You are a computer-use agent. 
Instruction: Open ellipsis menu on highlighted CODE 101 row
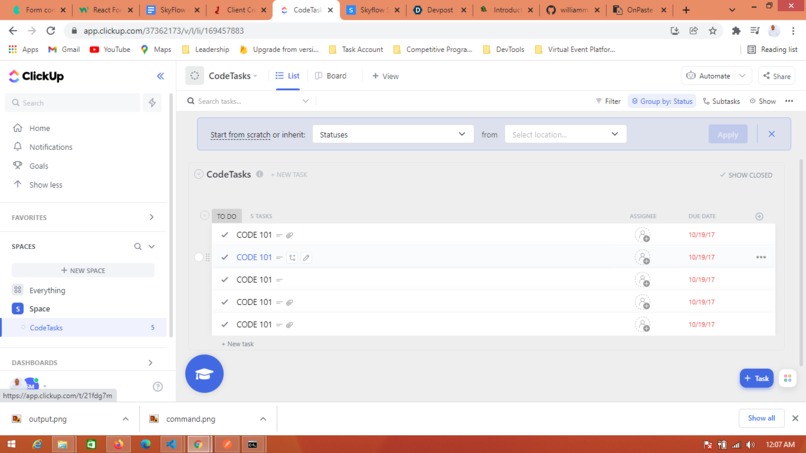[761, 257]
